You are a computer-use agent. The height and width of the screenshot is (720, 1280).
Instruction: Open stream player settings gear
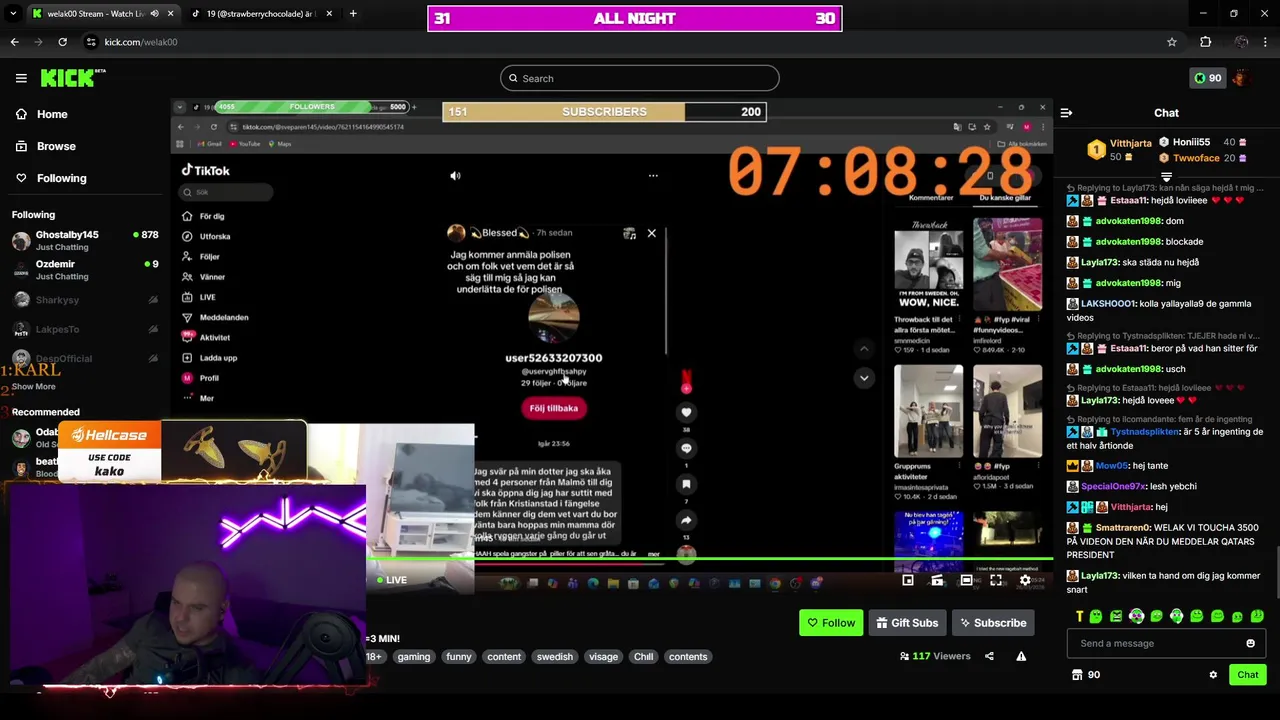coord(1025,580)
